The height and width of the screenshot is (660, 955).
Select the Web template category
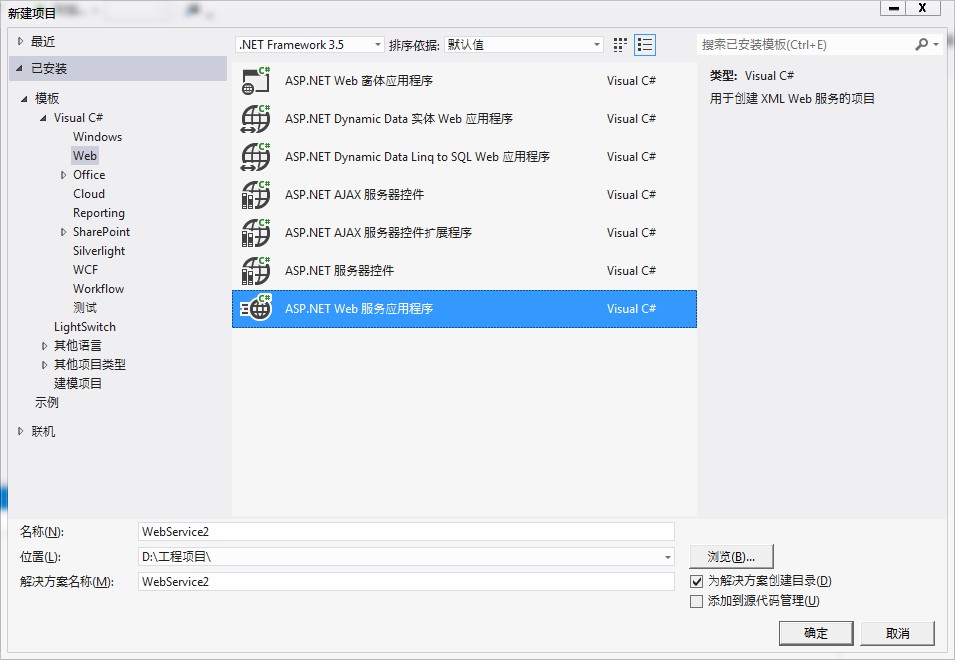pyautogui.click(x=85, y=155)
